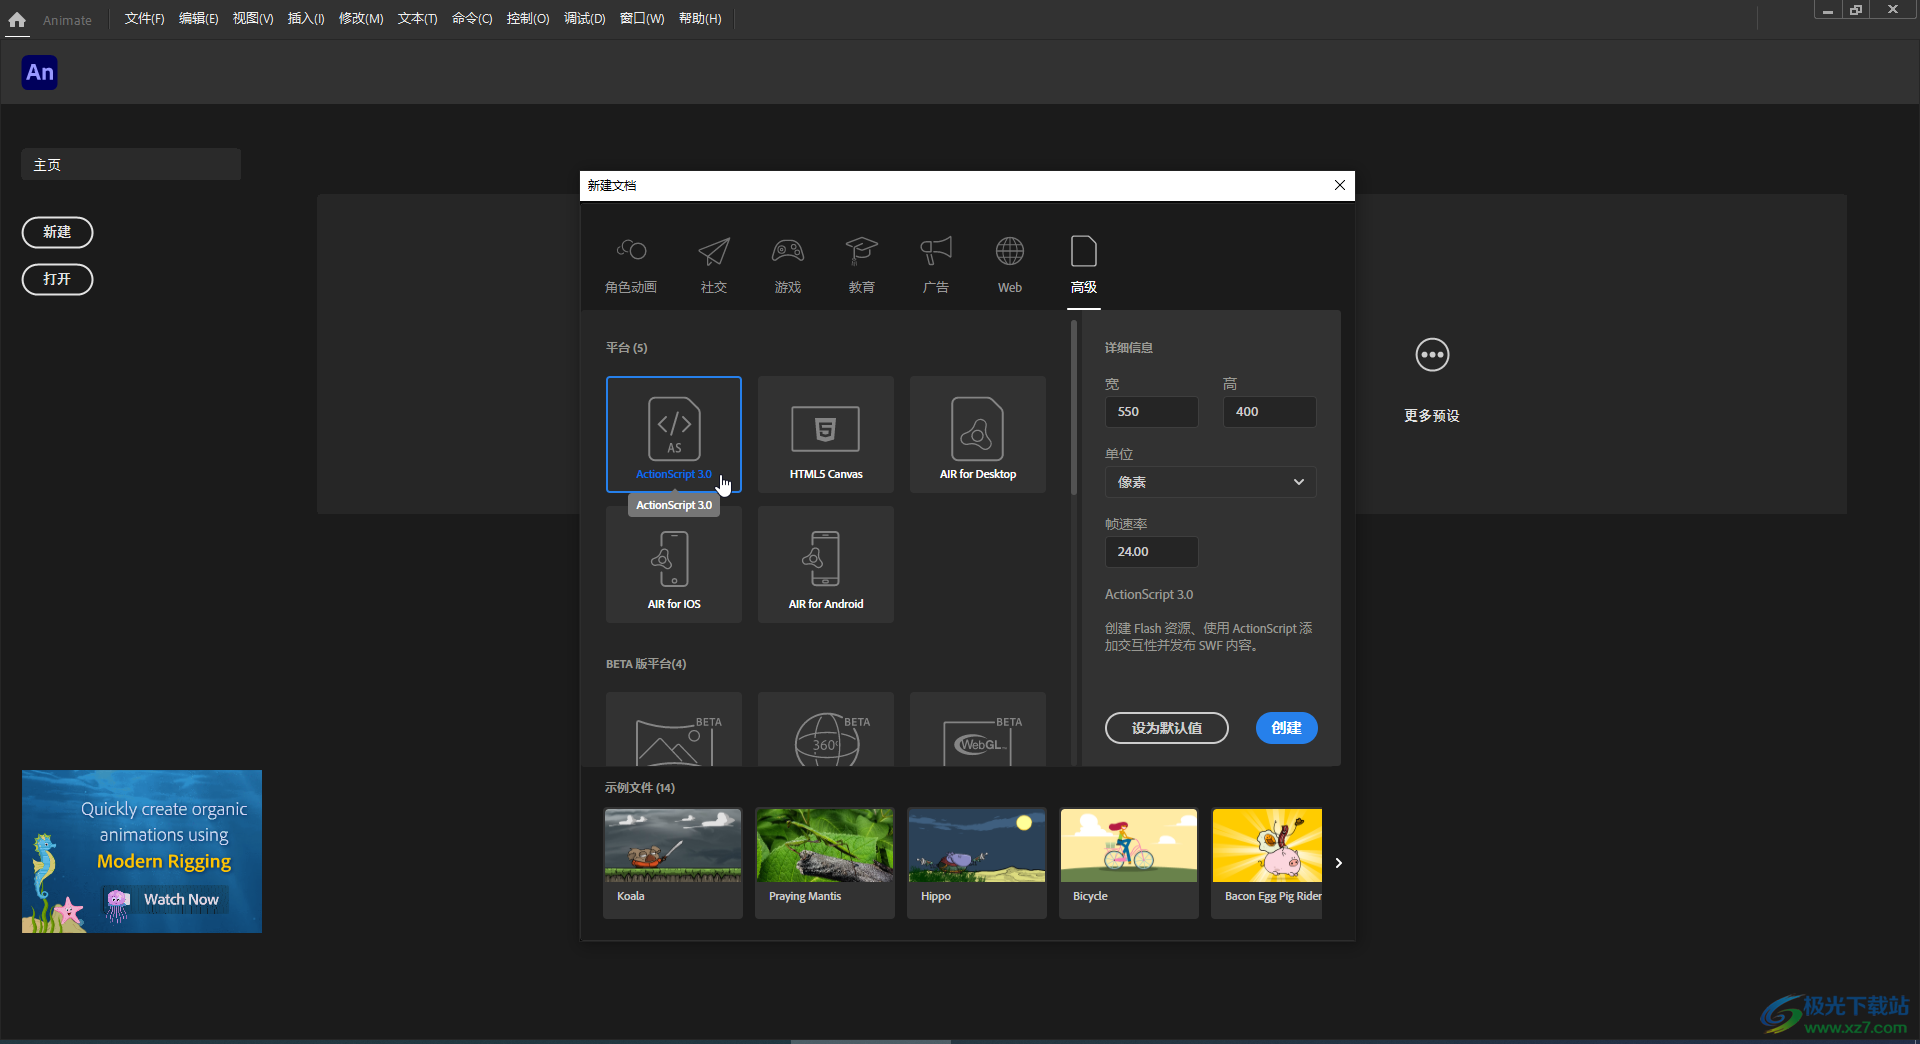This screenshot has height=1044, width=1920.
Task: Open the 帮助(H) menu
Action: 700,19
